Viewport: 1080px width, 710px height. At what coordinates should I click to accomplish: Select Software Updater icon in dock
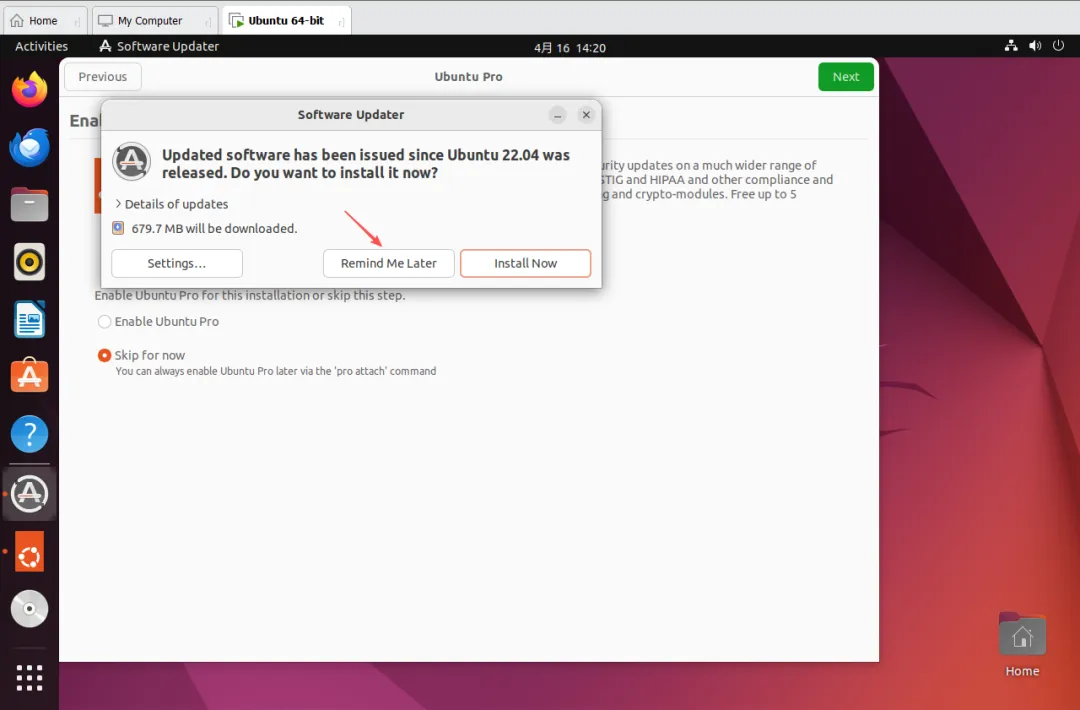click(x=30, y=493)
